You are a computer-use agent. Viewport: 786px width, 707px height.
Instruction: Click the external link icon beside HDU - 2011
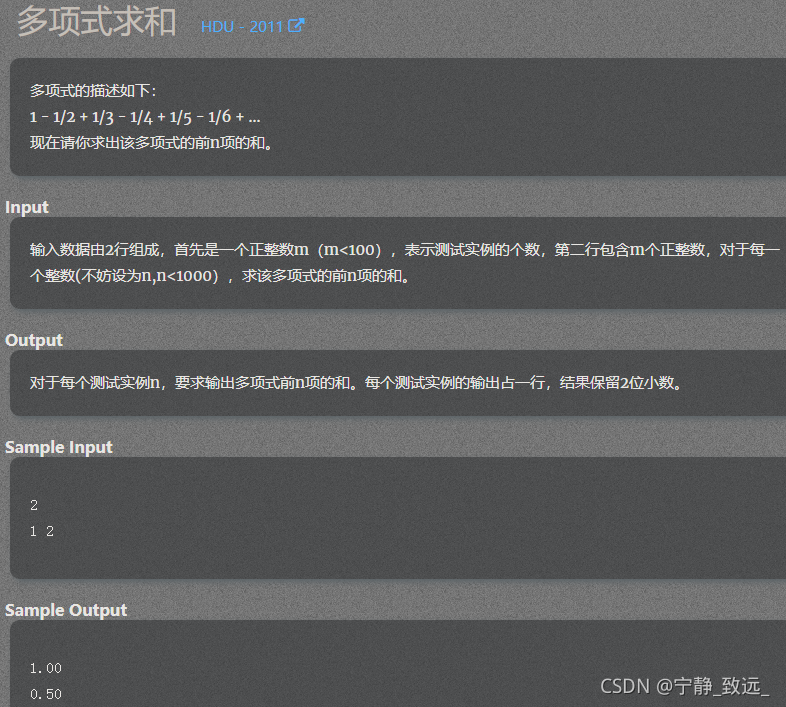point(296,25)
